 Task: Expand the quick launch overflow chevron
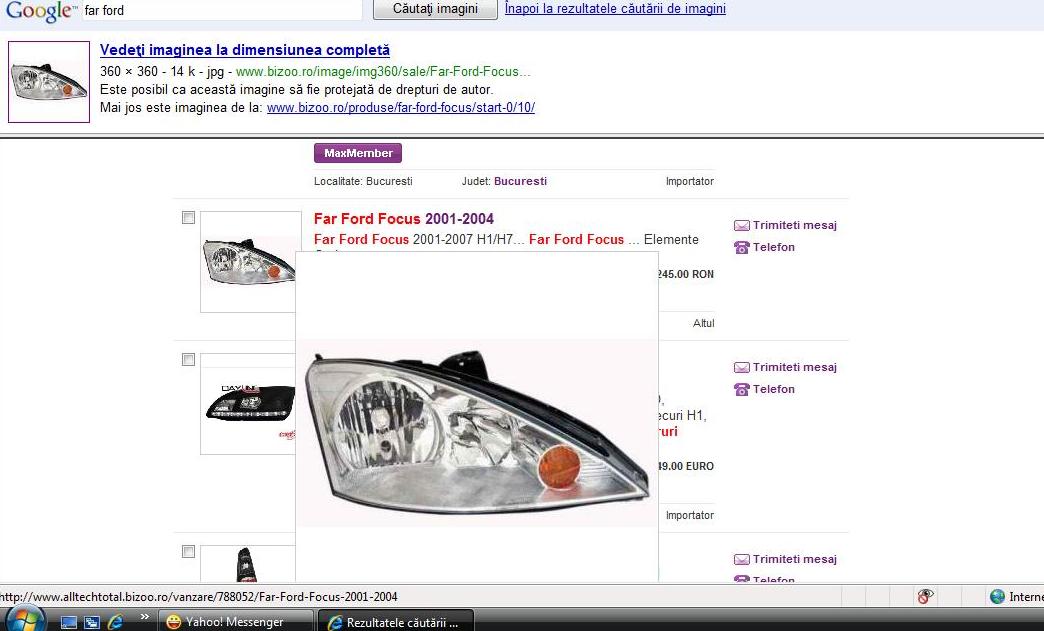click(144, 618)
